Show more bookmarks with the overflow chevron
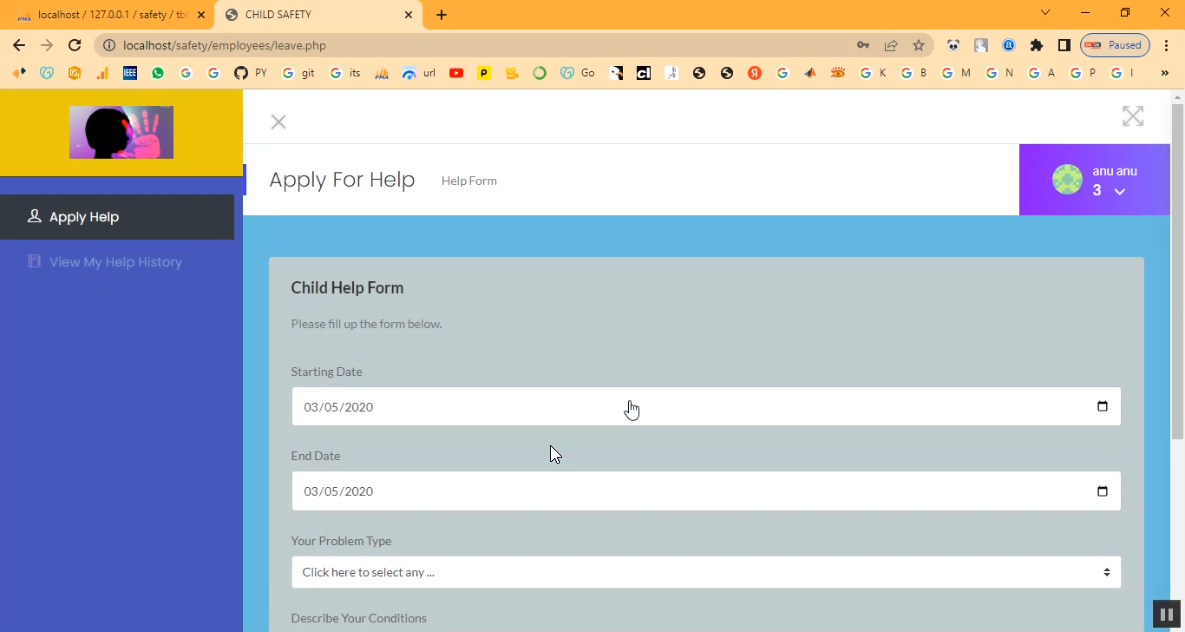 pos(1164,73)
